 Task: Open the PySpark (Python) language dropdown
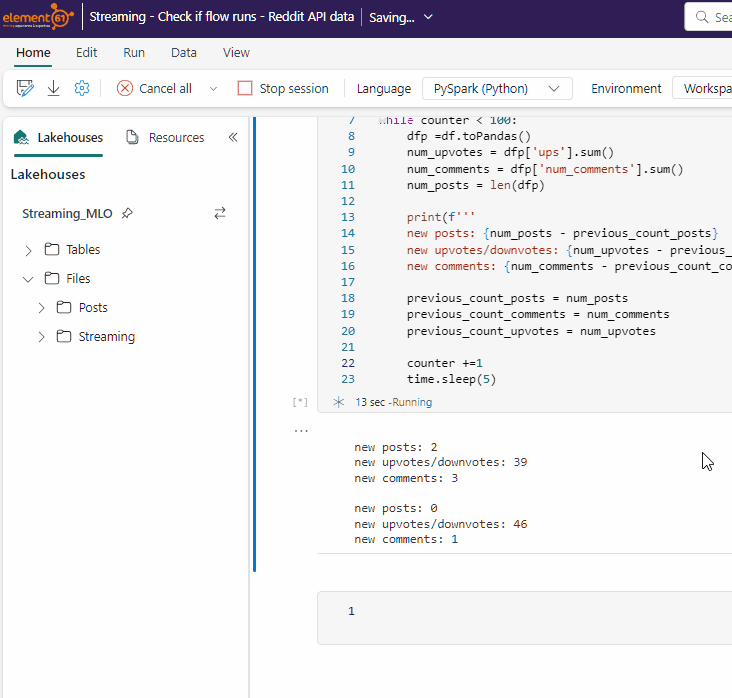(497, 88)
